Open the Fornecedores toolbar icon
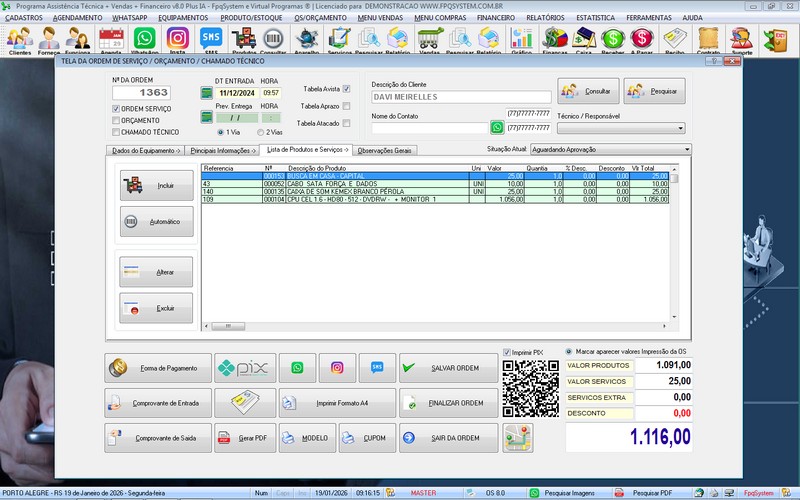This screenshot has height=500, width=800. 49,40
